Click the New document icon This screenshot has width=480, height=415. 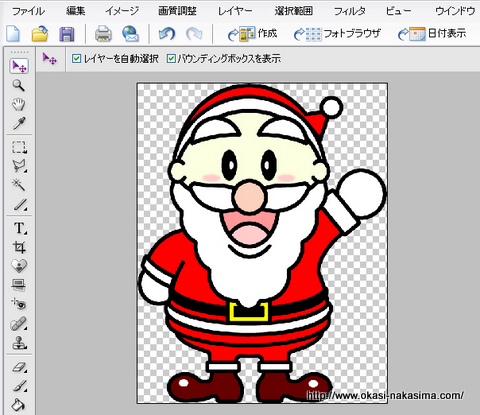click(13, 34)
